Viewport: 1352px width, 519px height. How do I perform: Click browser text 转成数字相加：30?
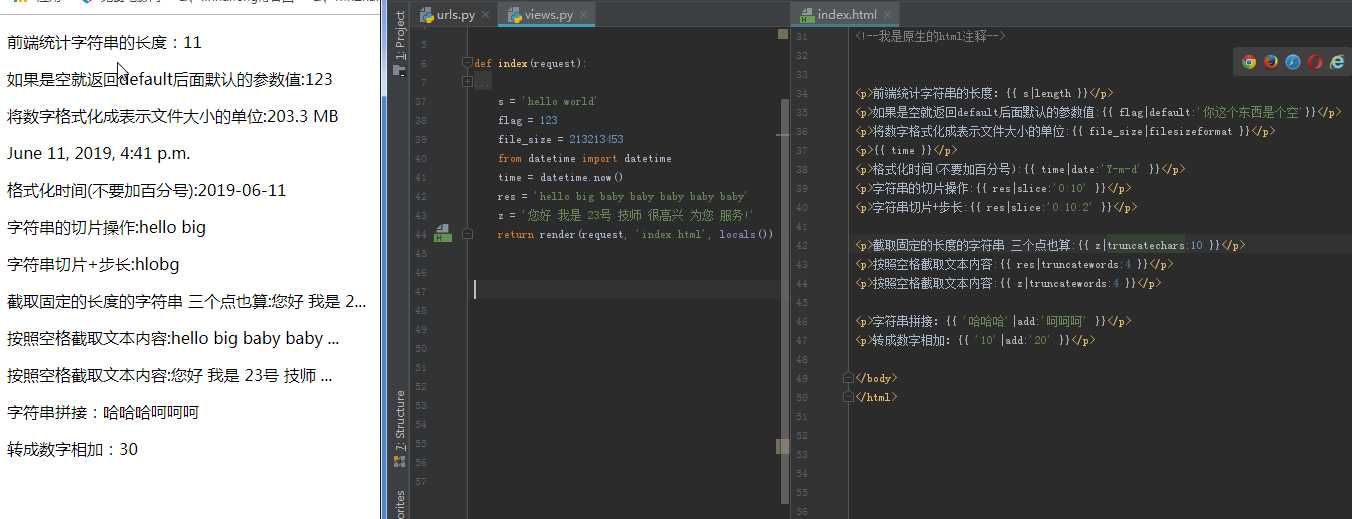(x=72, y=449)
